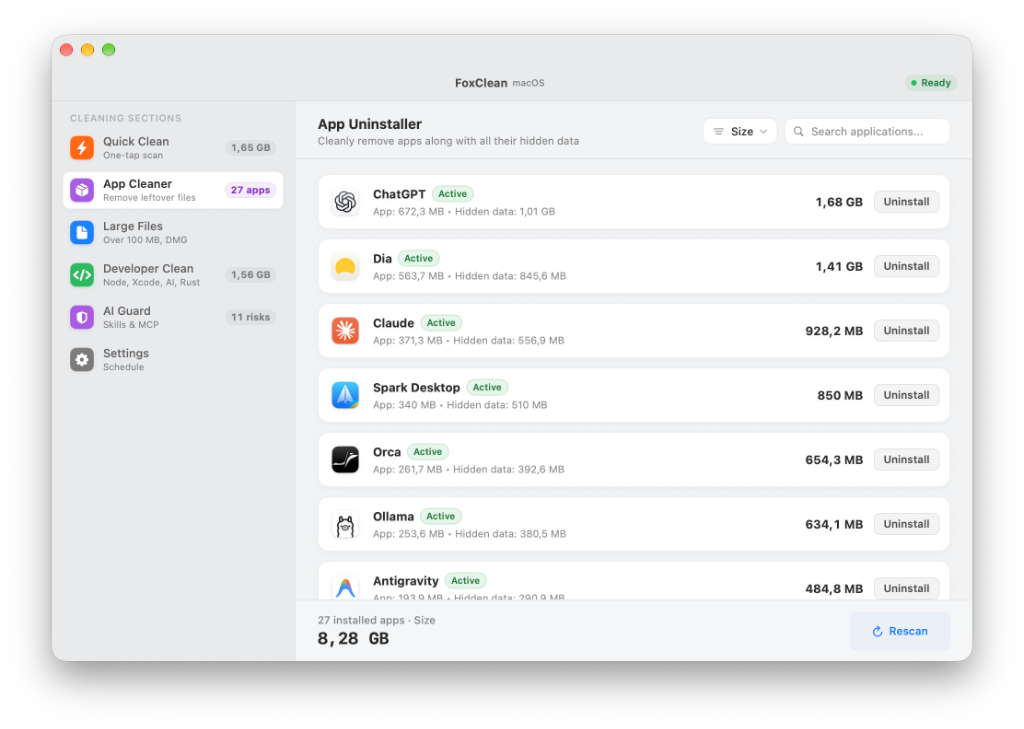Click the Orca app icon
This screenshot has height=729, width=1024.
pos(345,460)
